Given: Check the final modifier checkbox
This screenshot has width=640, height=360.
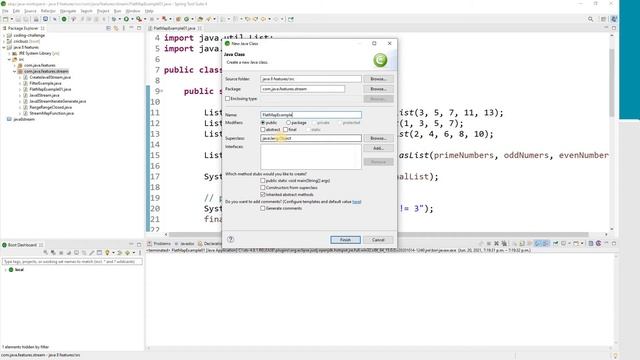Looking at the screenshot, I should pyautogui.click(x=285, y=129).
